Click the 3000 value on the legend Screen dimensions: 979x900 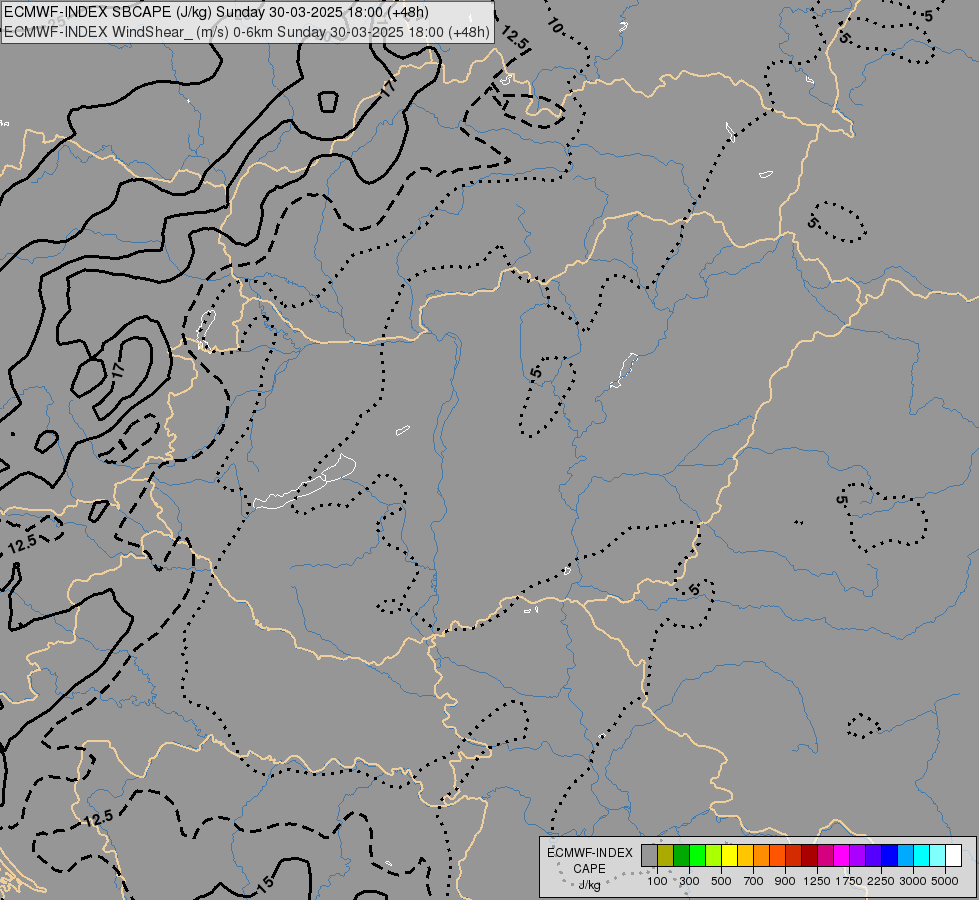pos(913,881)
